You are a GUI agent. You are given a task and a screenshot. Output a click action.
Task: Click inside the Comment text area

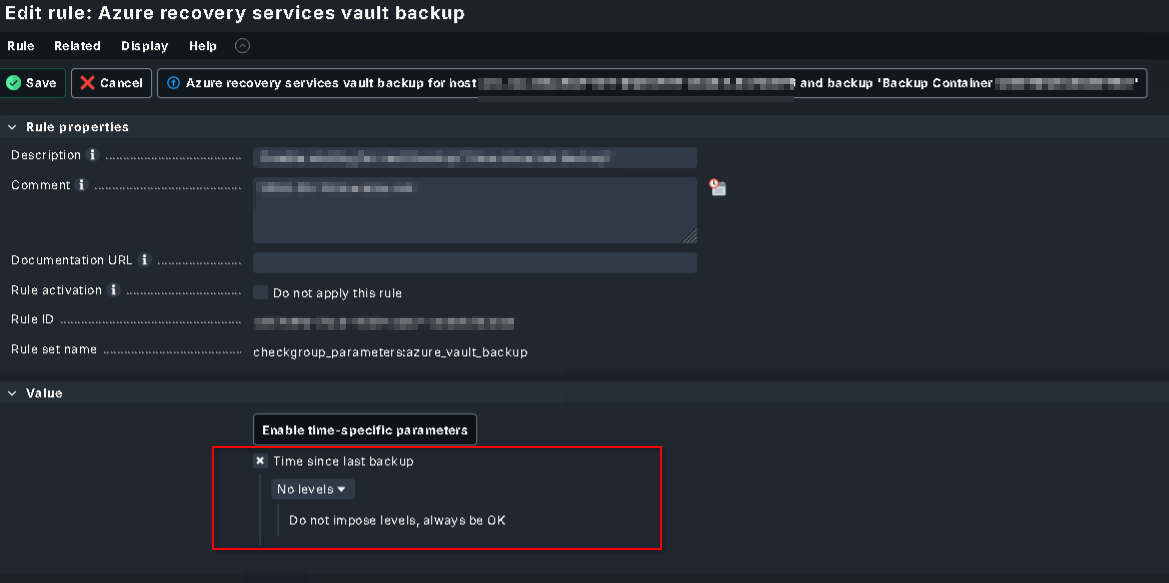pyautogui.click(x=475, y=209)
